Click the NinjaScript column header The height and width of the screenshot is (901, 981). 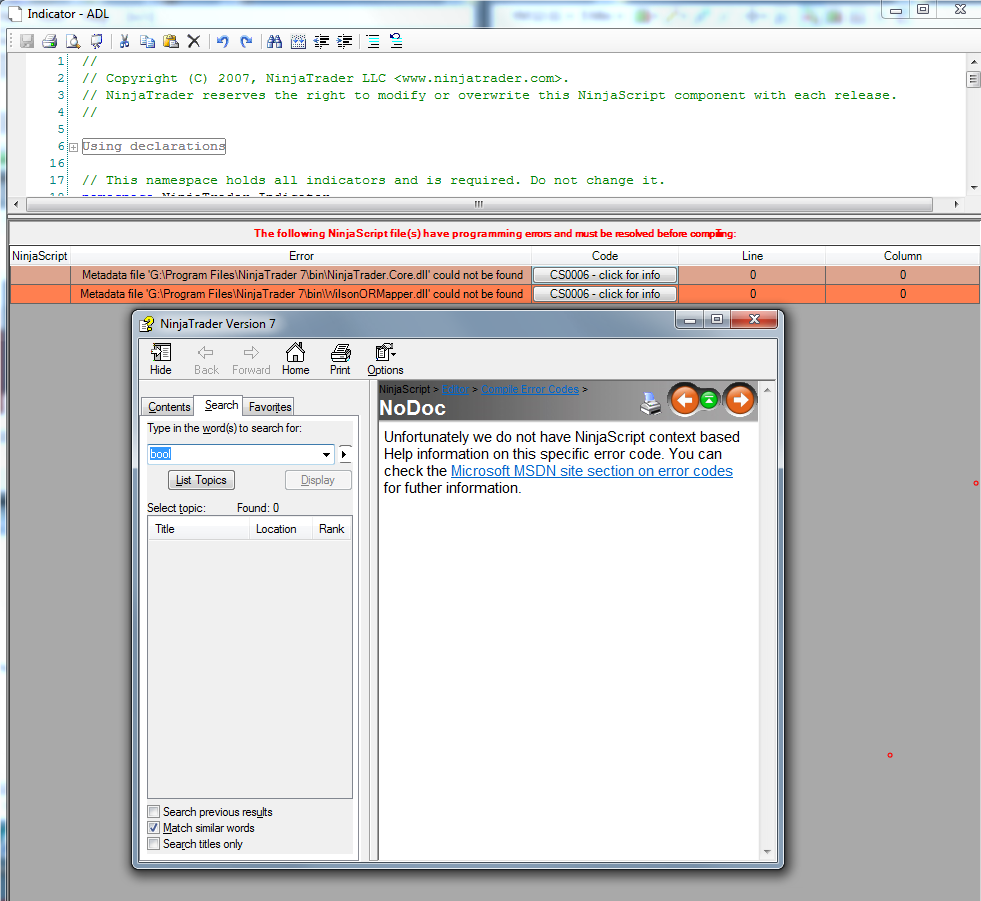click(x=39, y=256)
